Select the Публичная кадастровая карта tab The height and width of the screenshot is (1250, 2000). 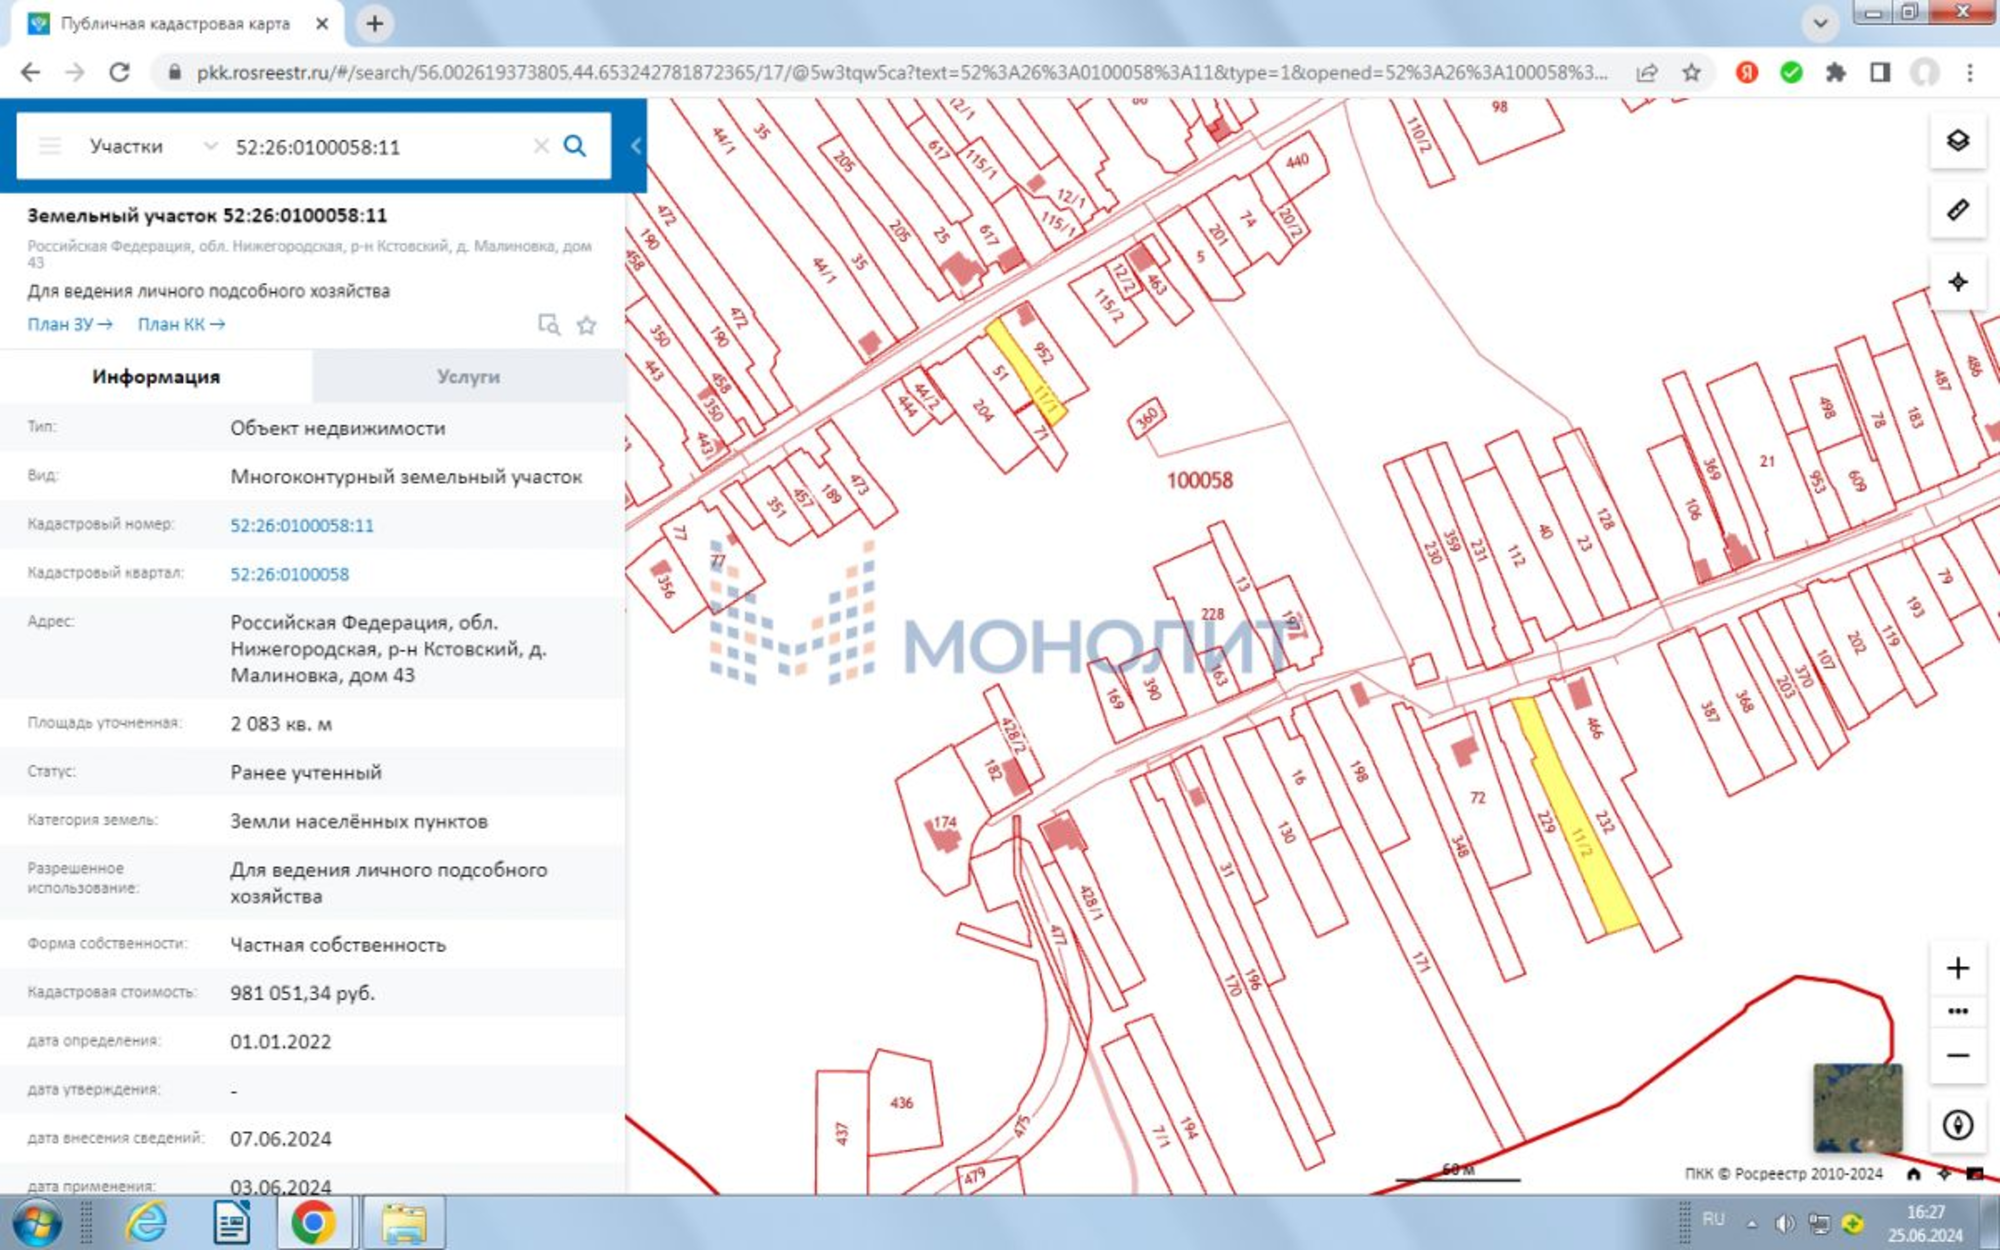pos(175,23)
